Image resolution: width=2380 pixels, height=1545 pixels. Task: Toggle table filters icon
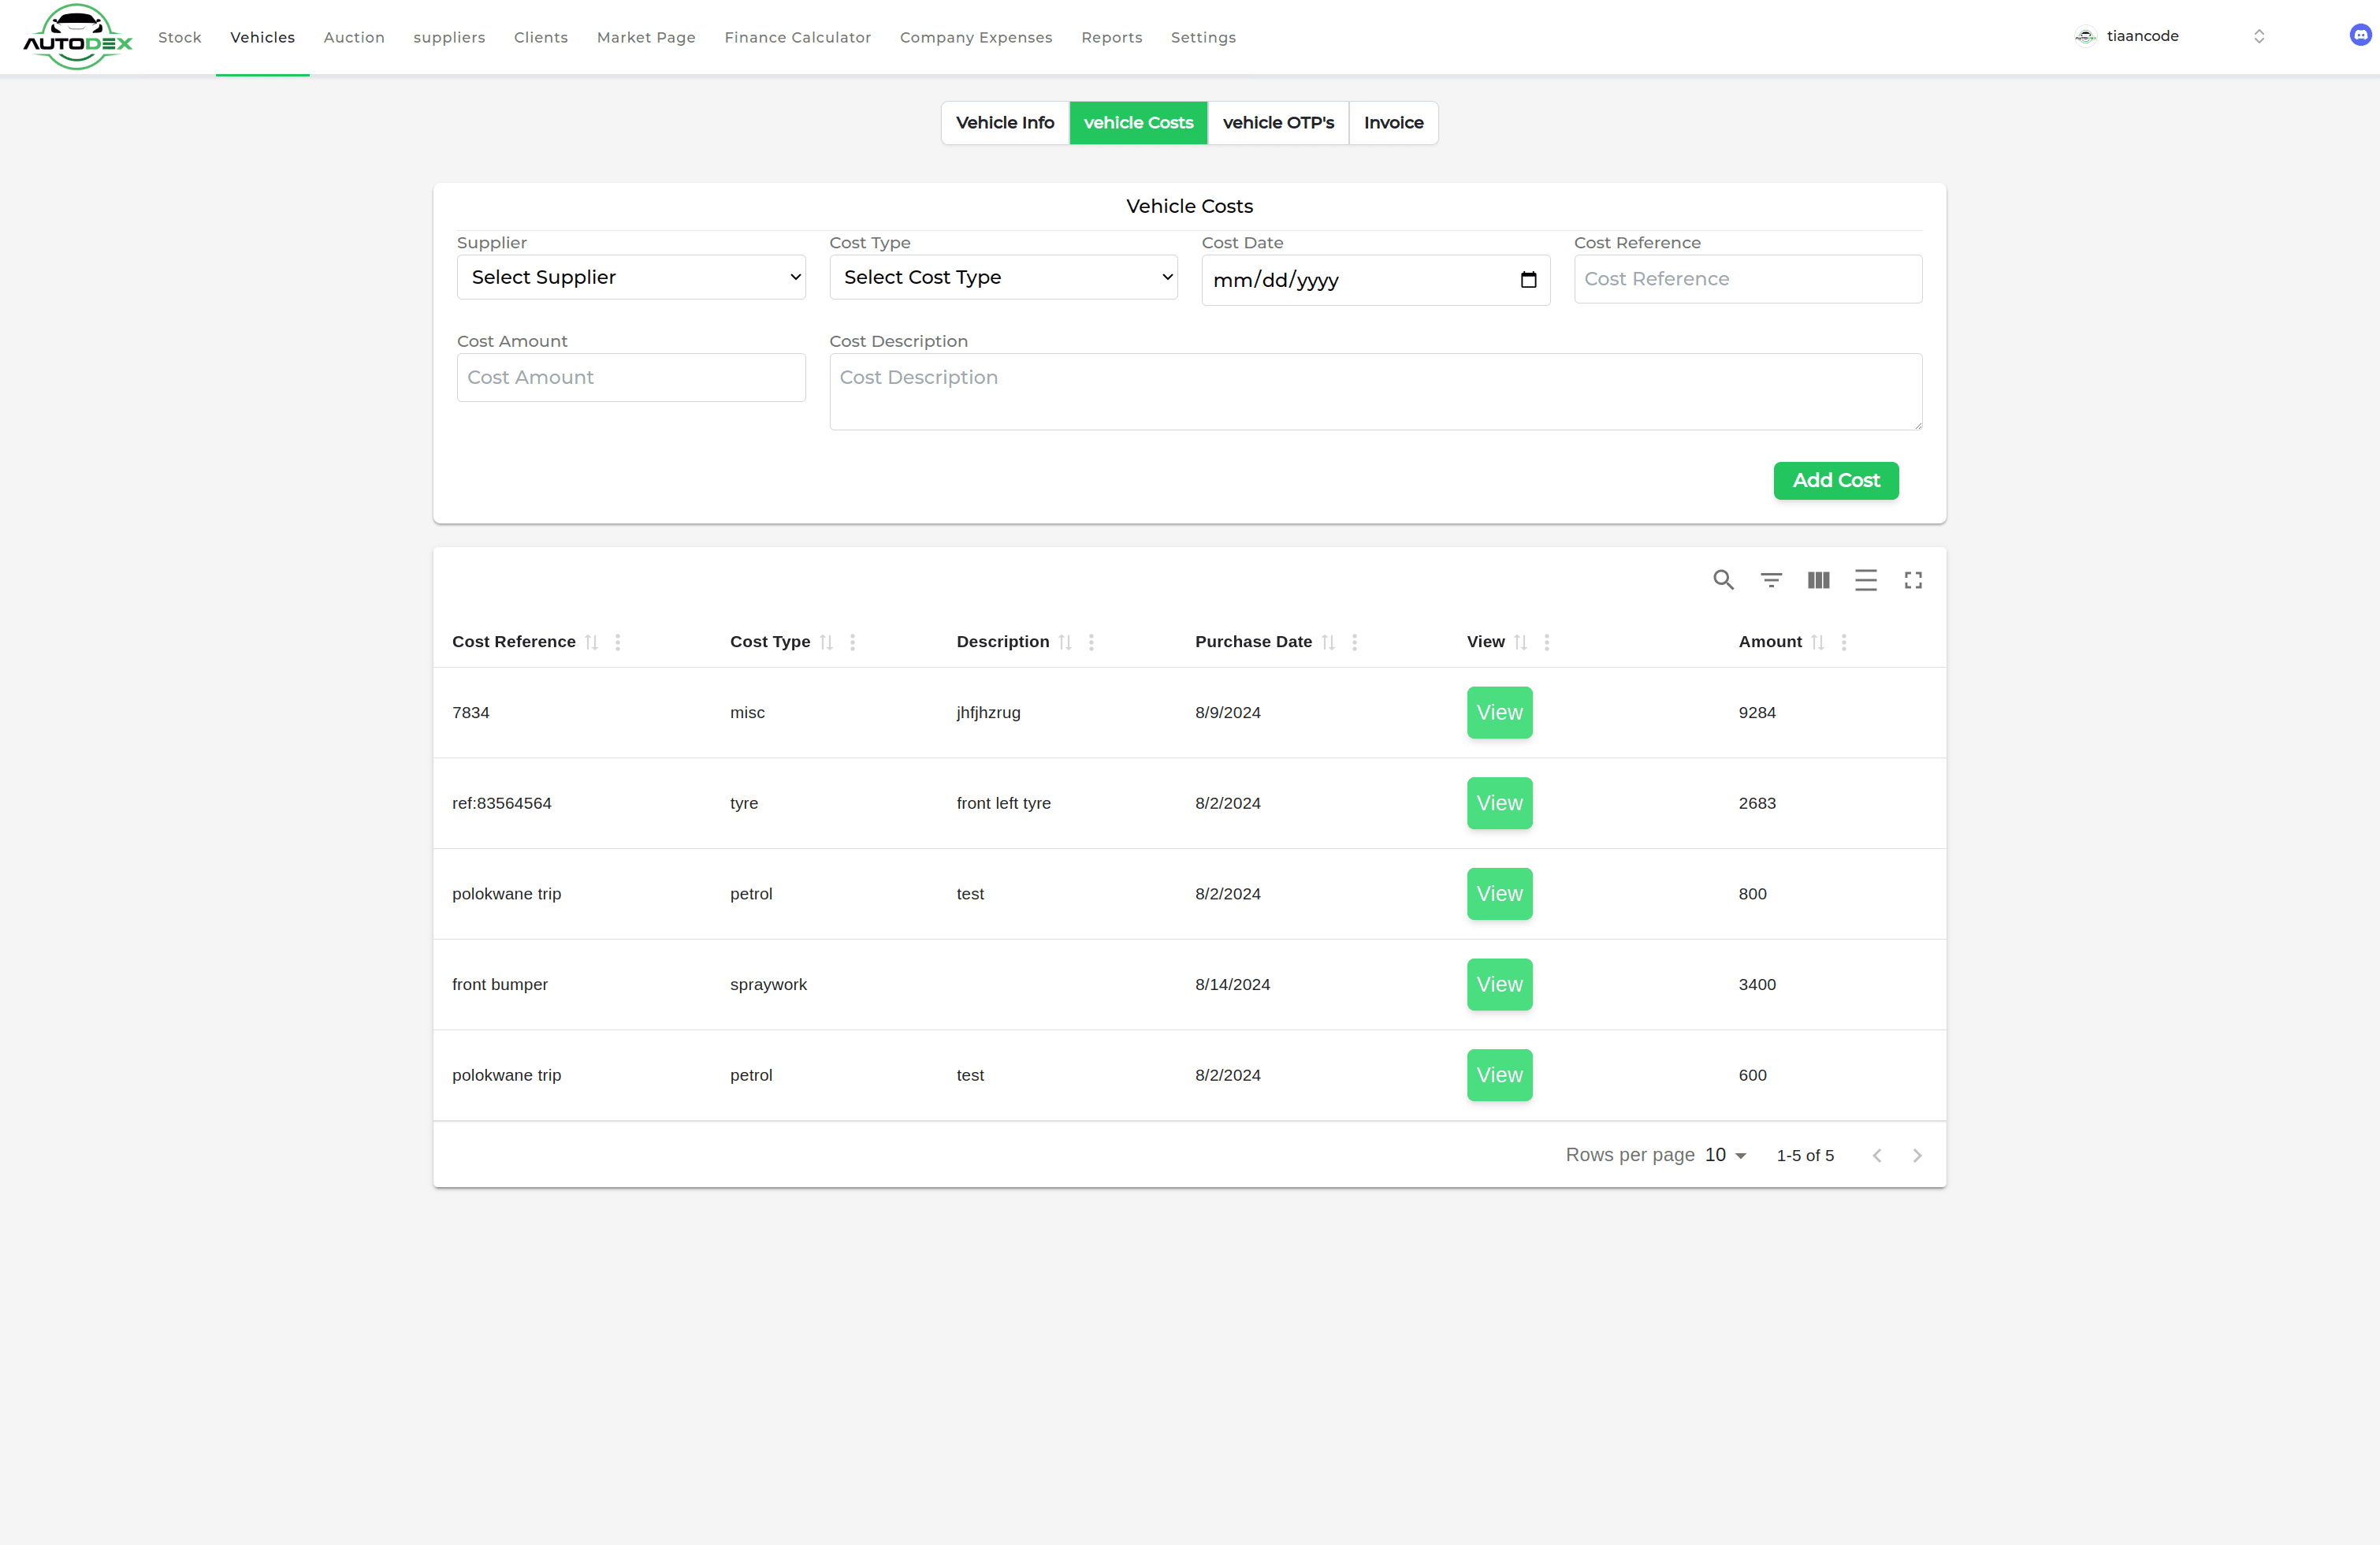[x=1771, y=580]
